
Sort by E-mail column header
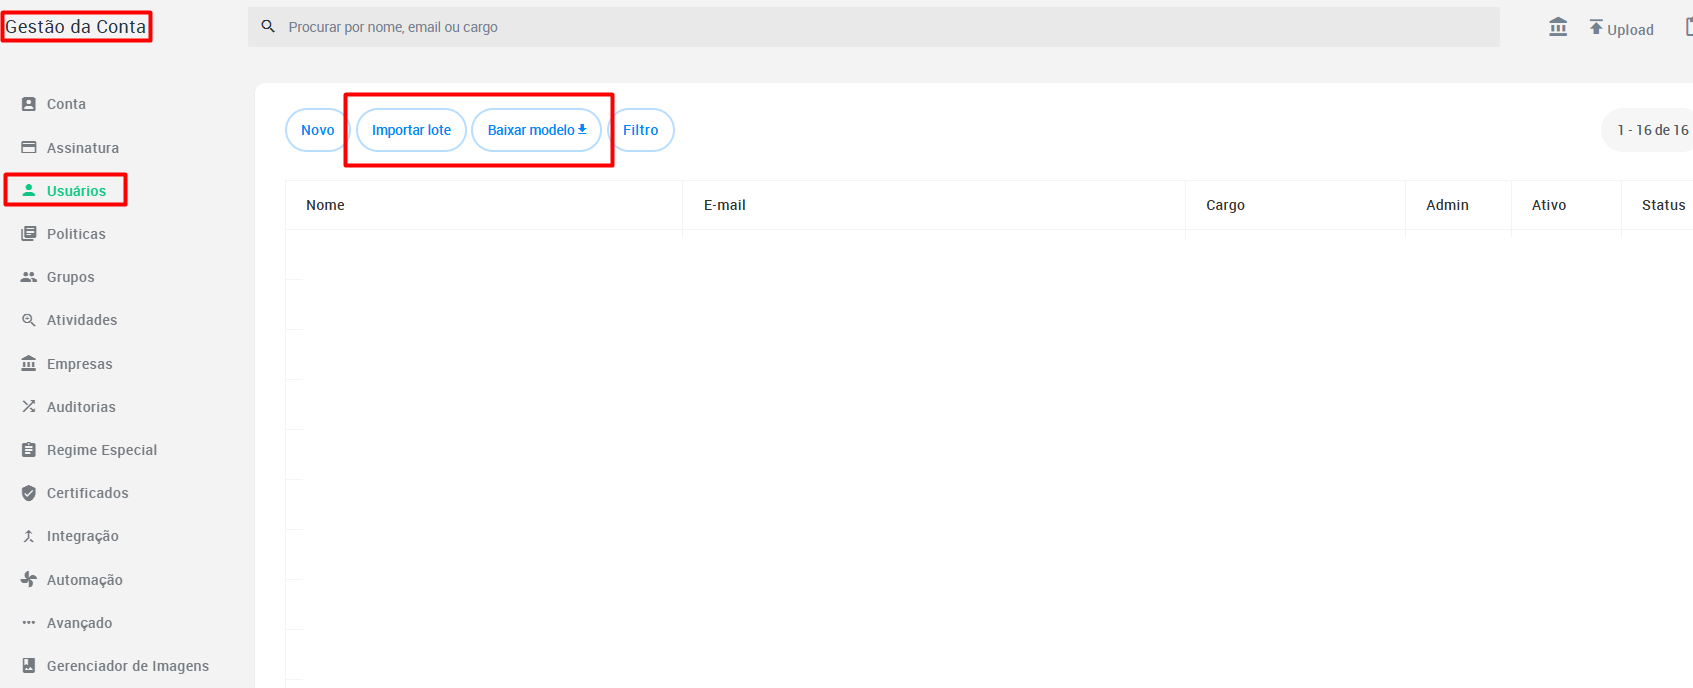[724, 205]
